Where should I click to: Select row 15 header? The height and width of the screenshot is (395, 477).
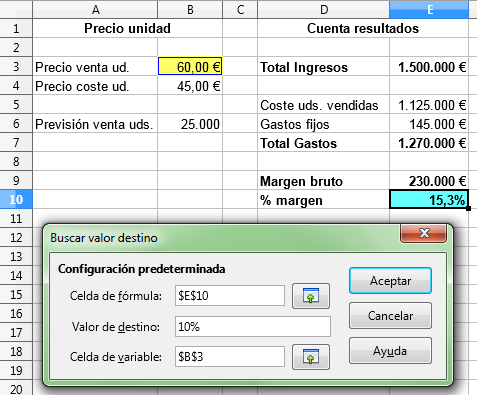tap(16, 294)
